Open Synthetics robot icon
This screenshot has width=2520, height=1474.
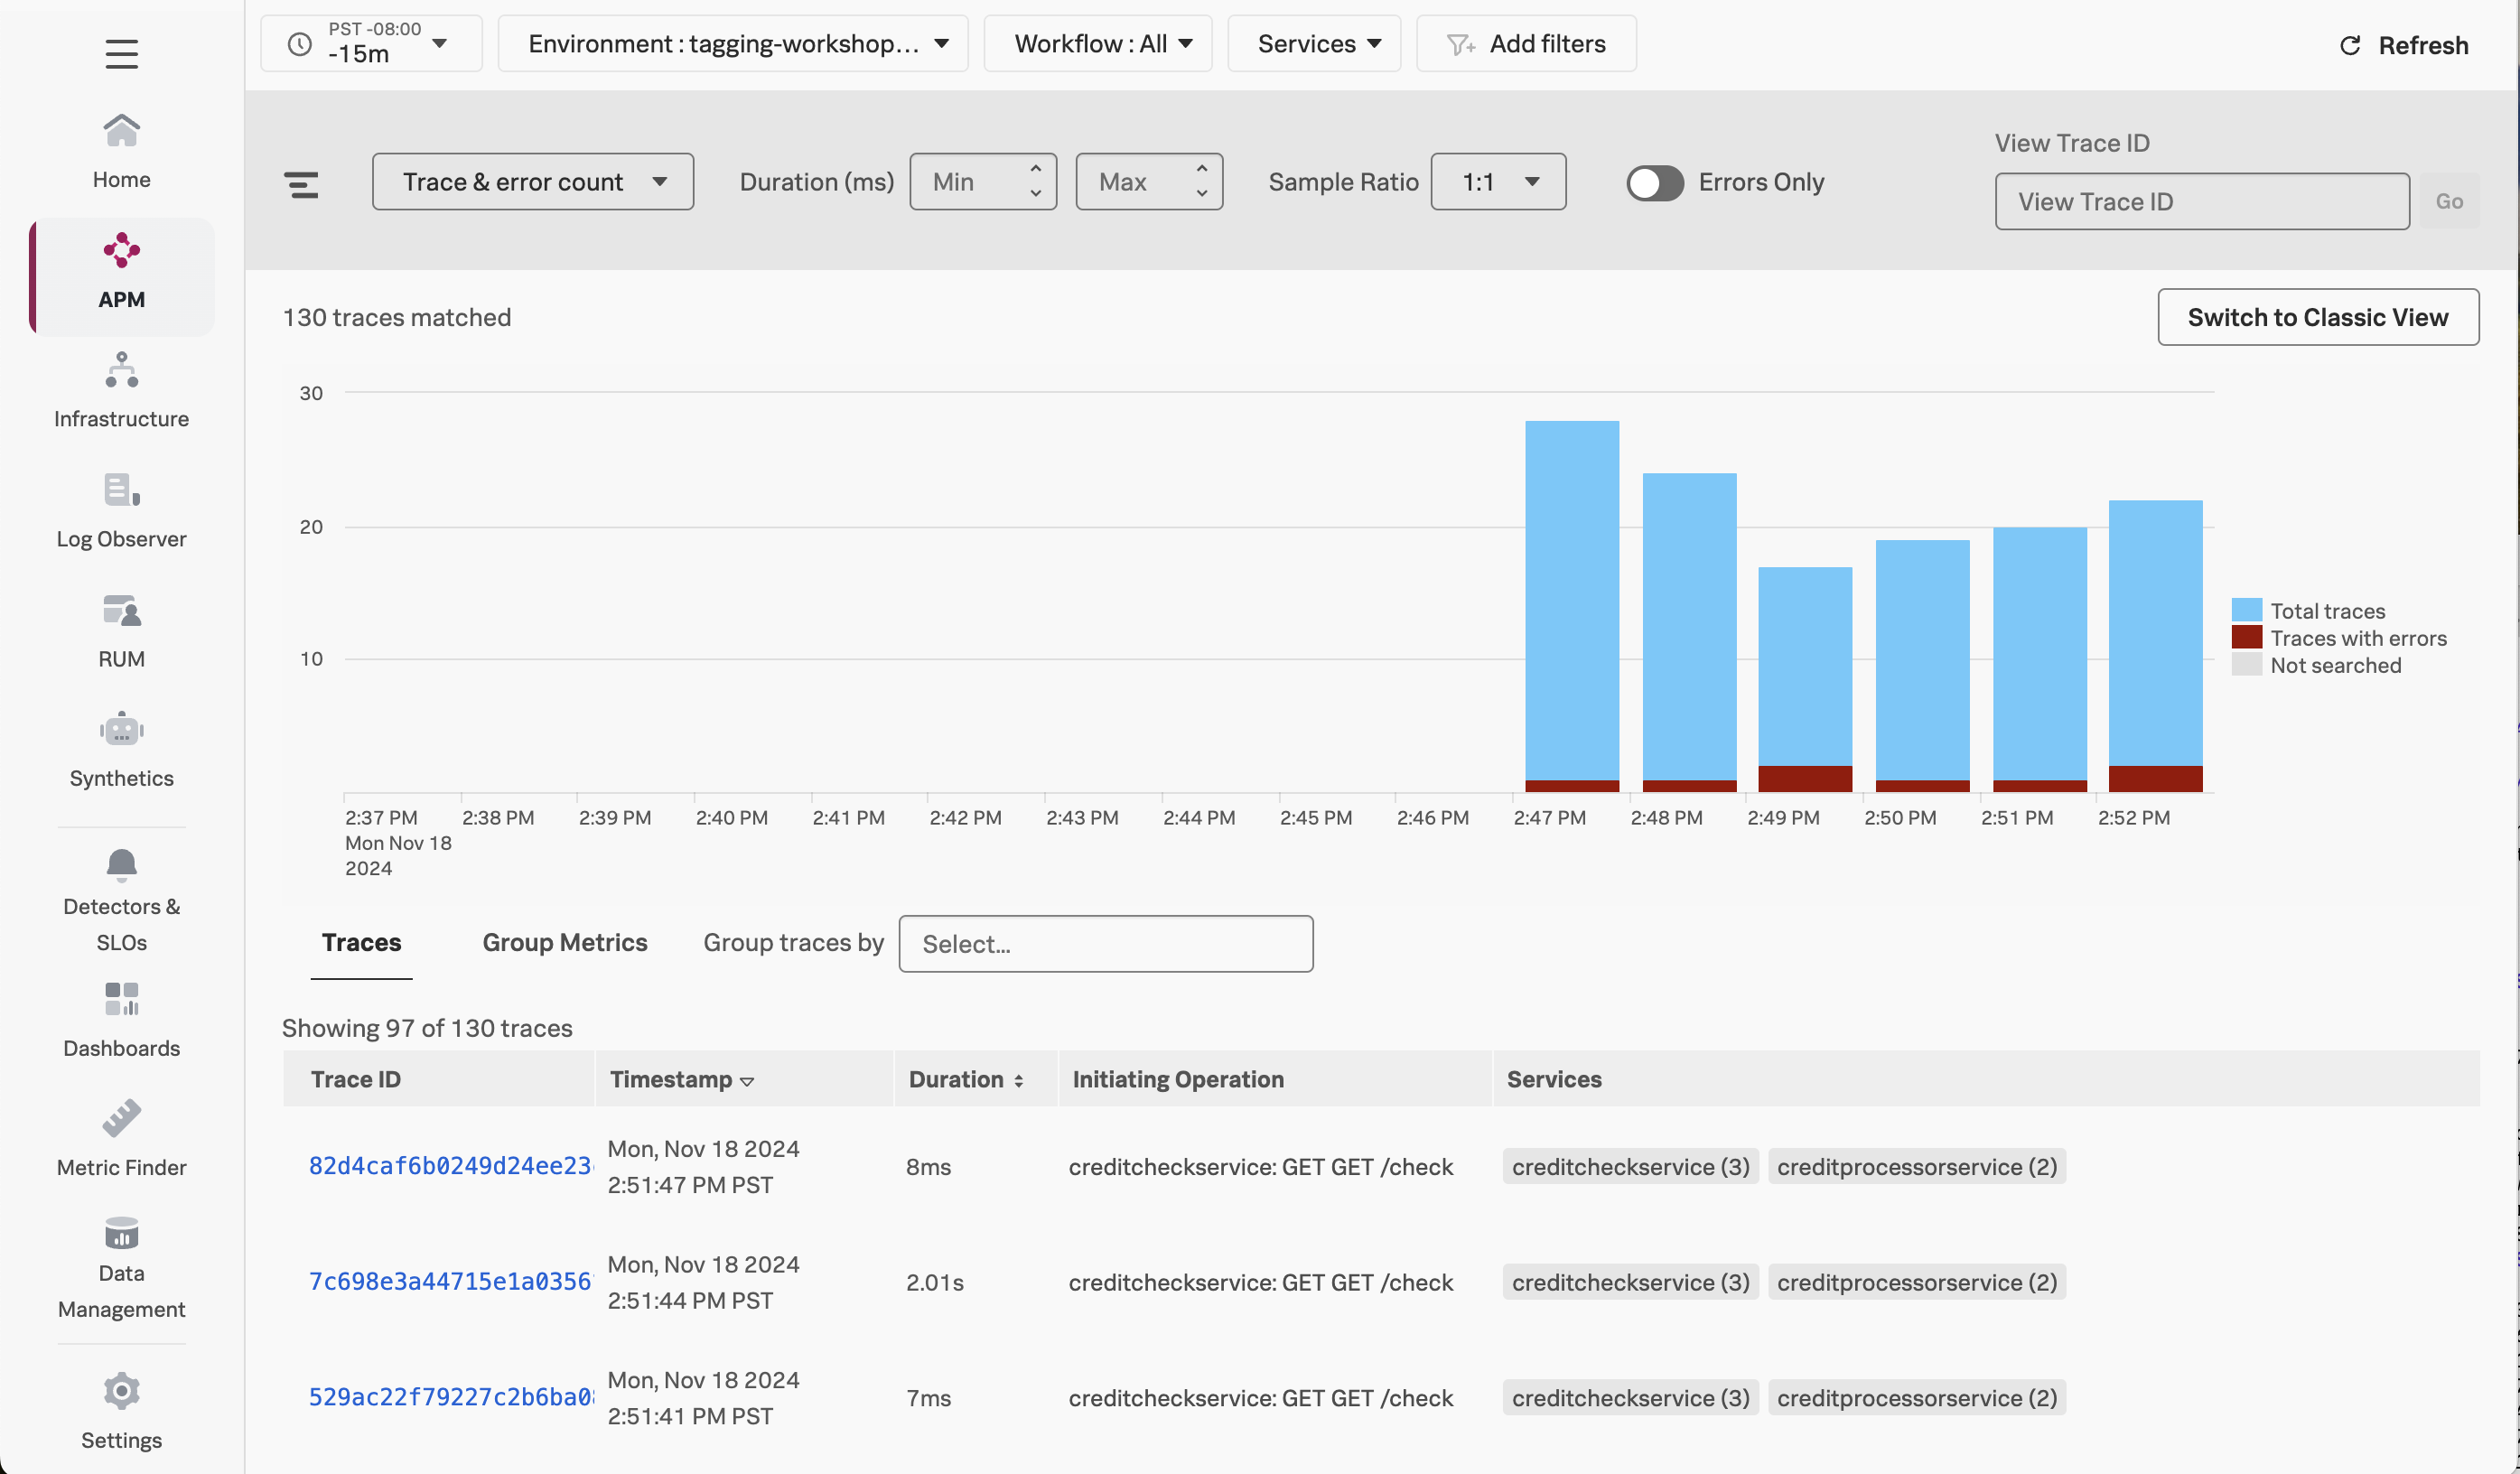pos(121,730)
